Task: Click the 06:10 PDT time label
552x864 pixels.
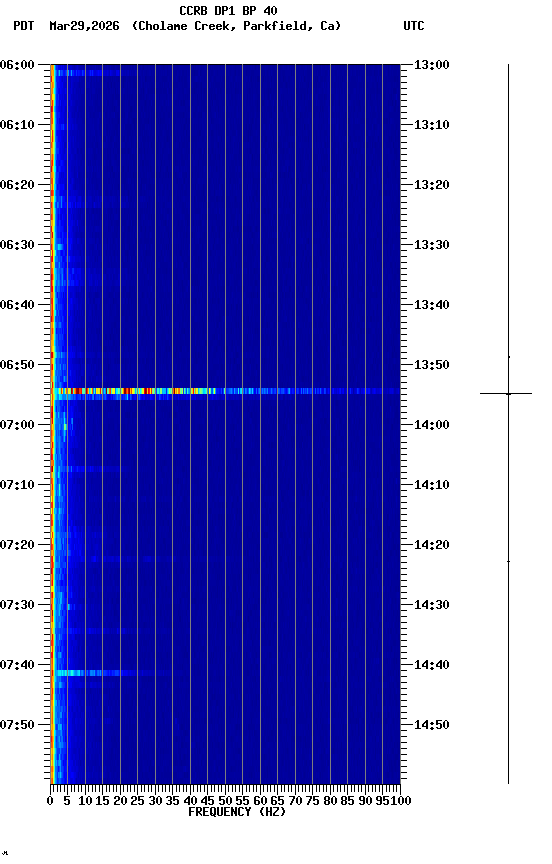Action: pyautogui.click(x=17, y=125)
